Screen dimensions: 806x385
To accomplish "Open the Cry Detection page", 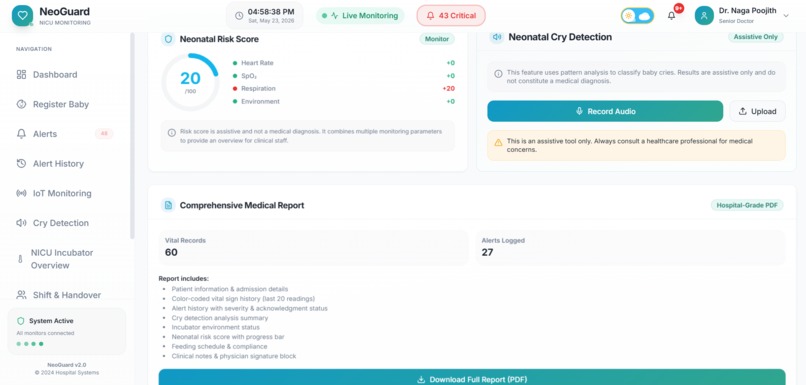I will click(67, 223).
